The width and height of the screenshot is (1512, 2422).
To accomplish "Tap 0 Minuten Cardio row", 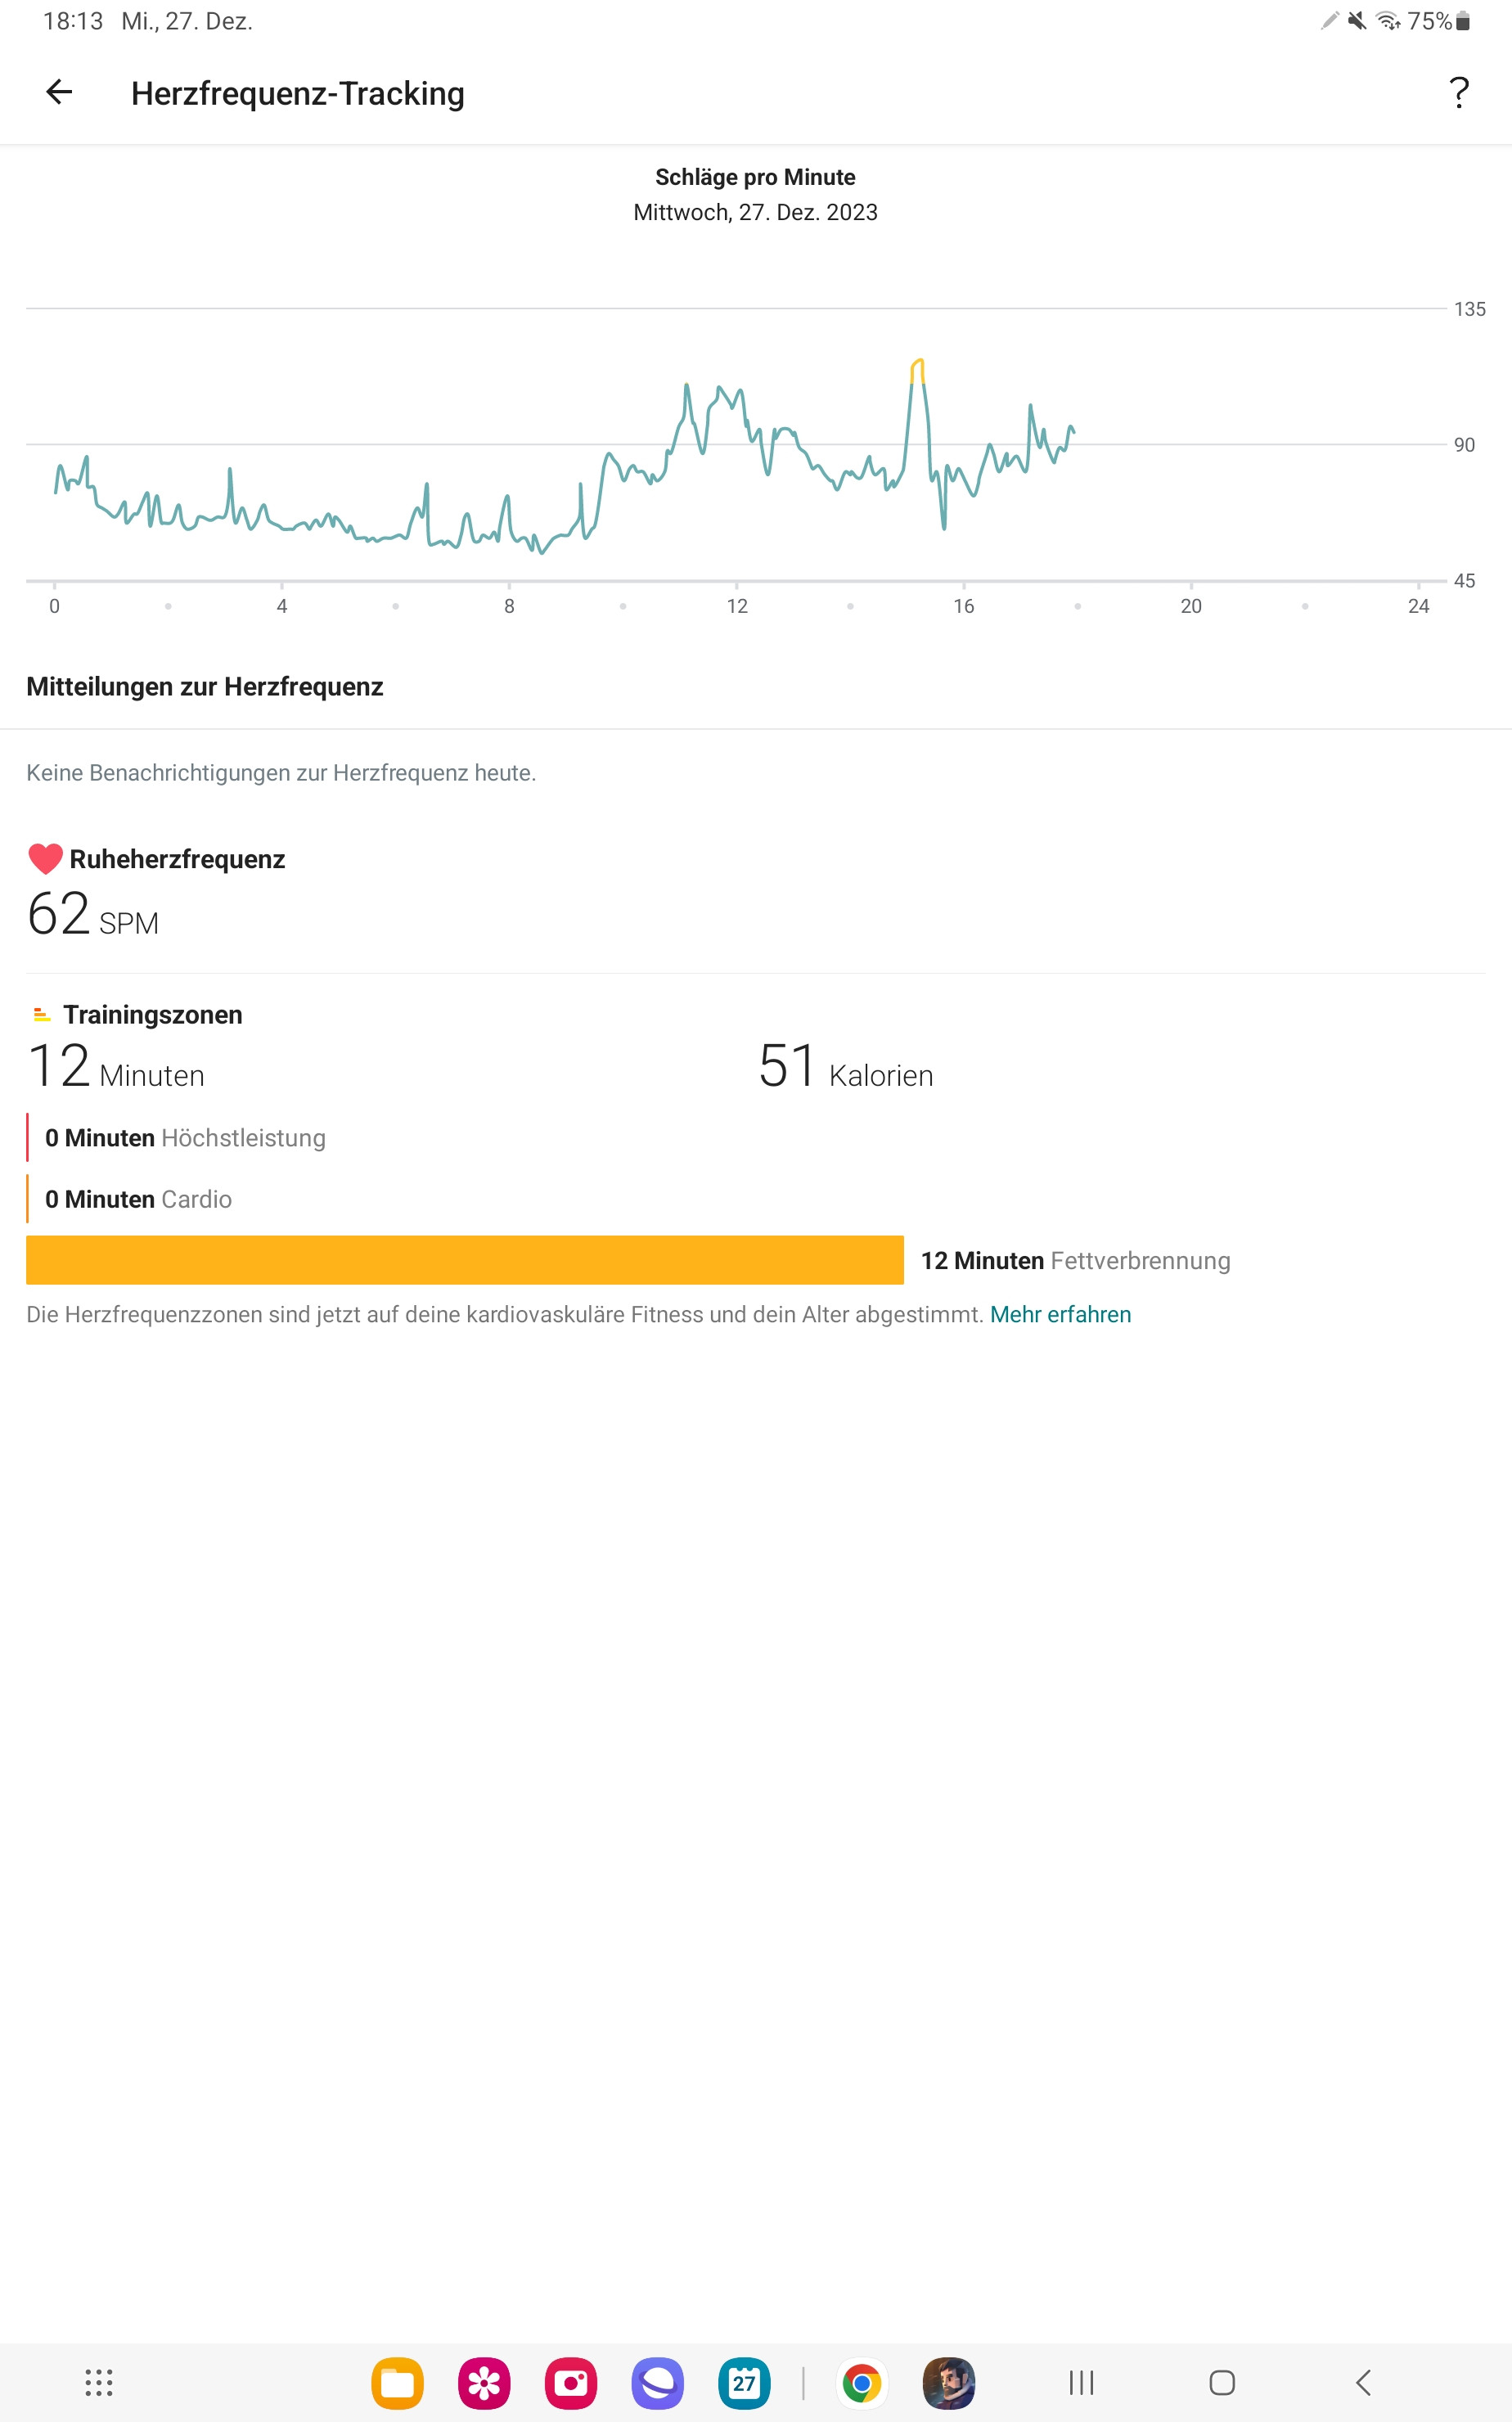I will click(138, 1199).
